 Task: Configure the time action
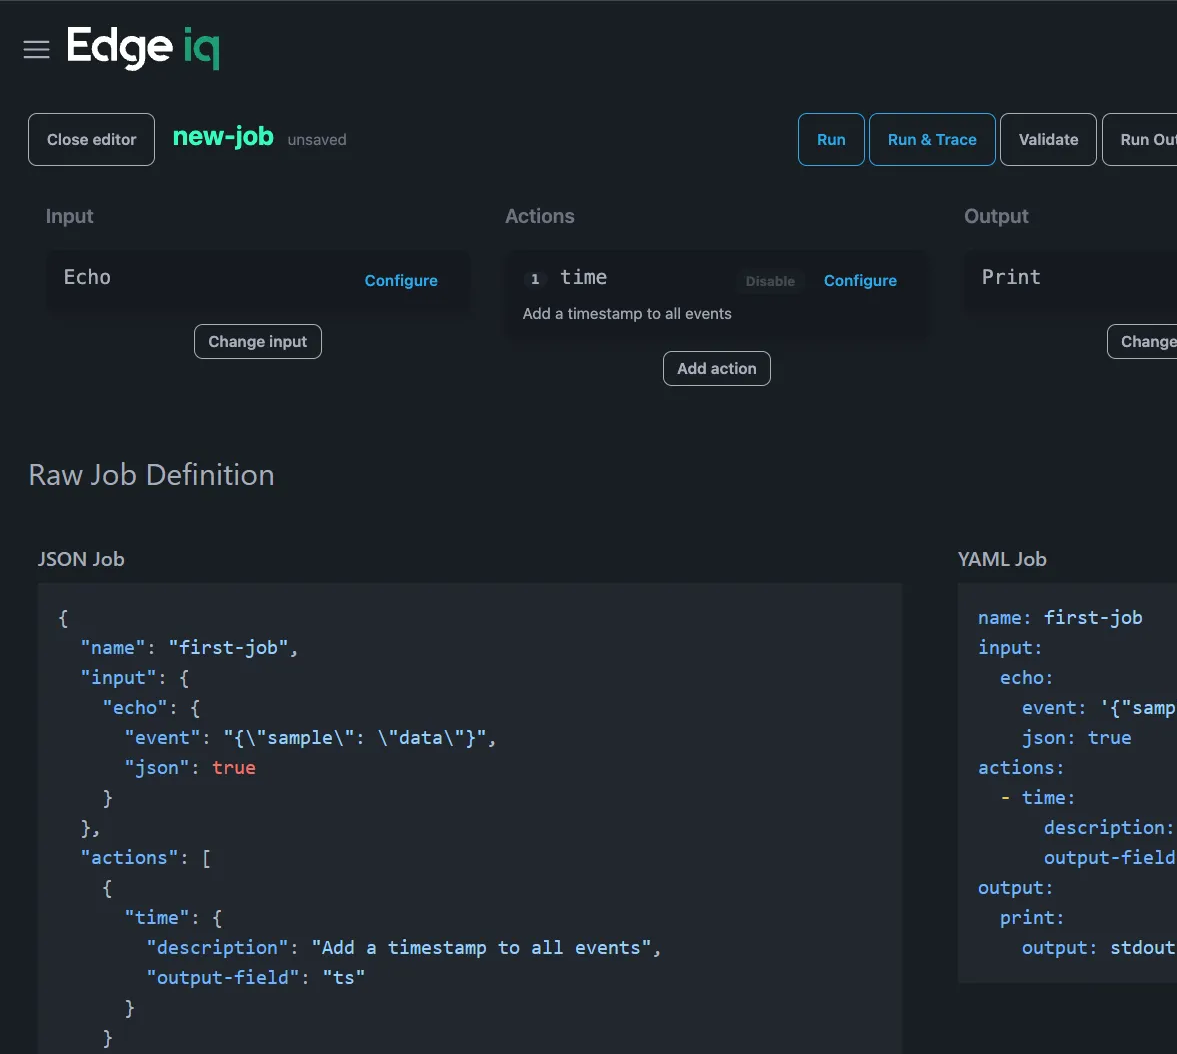(860, 280)
